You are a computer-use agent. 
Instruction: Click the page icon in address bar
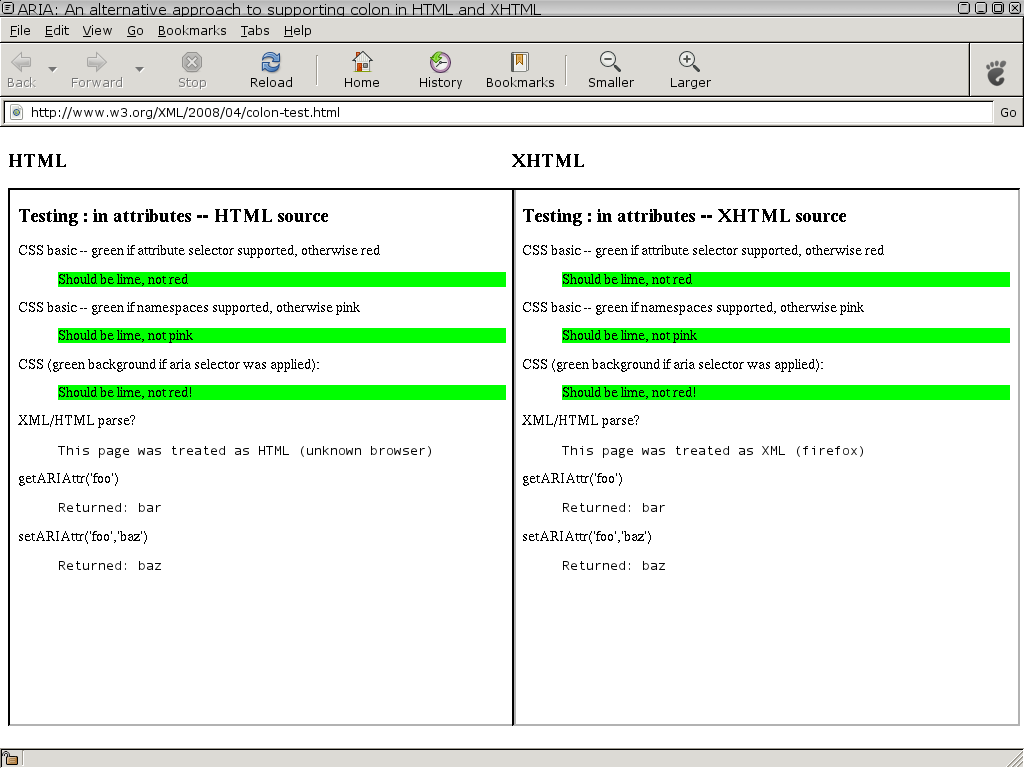coord(16,112)
